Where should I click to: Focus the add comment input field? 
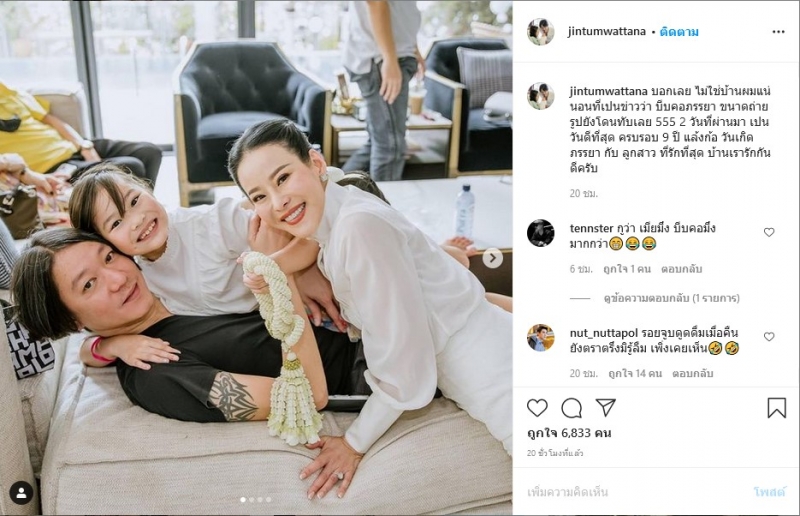[x=633, y=492]
